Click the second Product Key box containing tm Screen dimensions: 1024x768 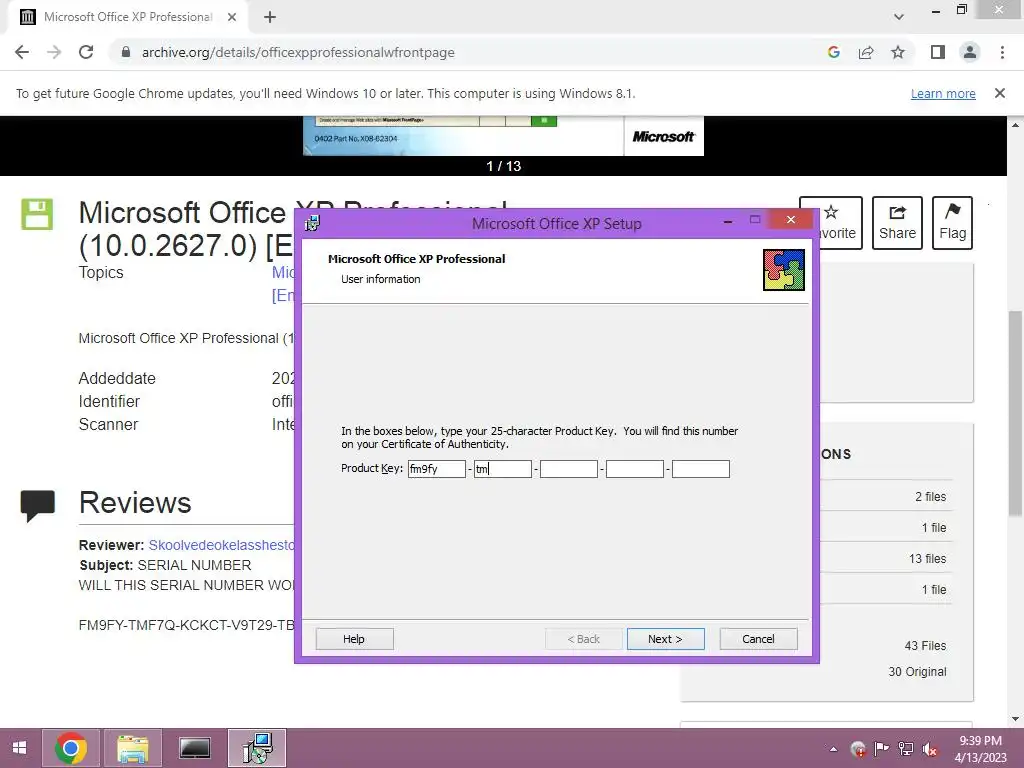[x=503, y=469]
